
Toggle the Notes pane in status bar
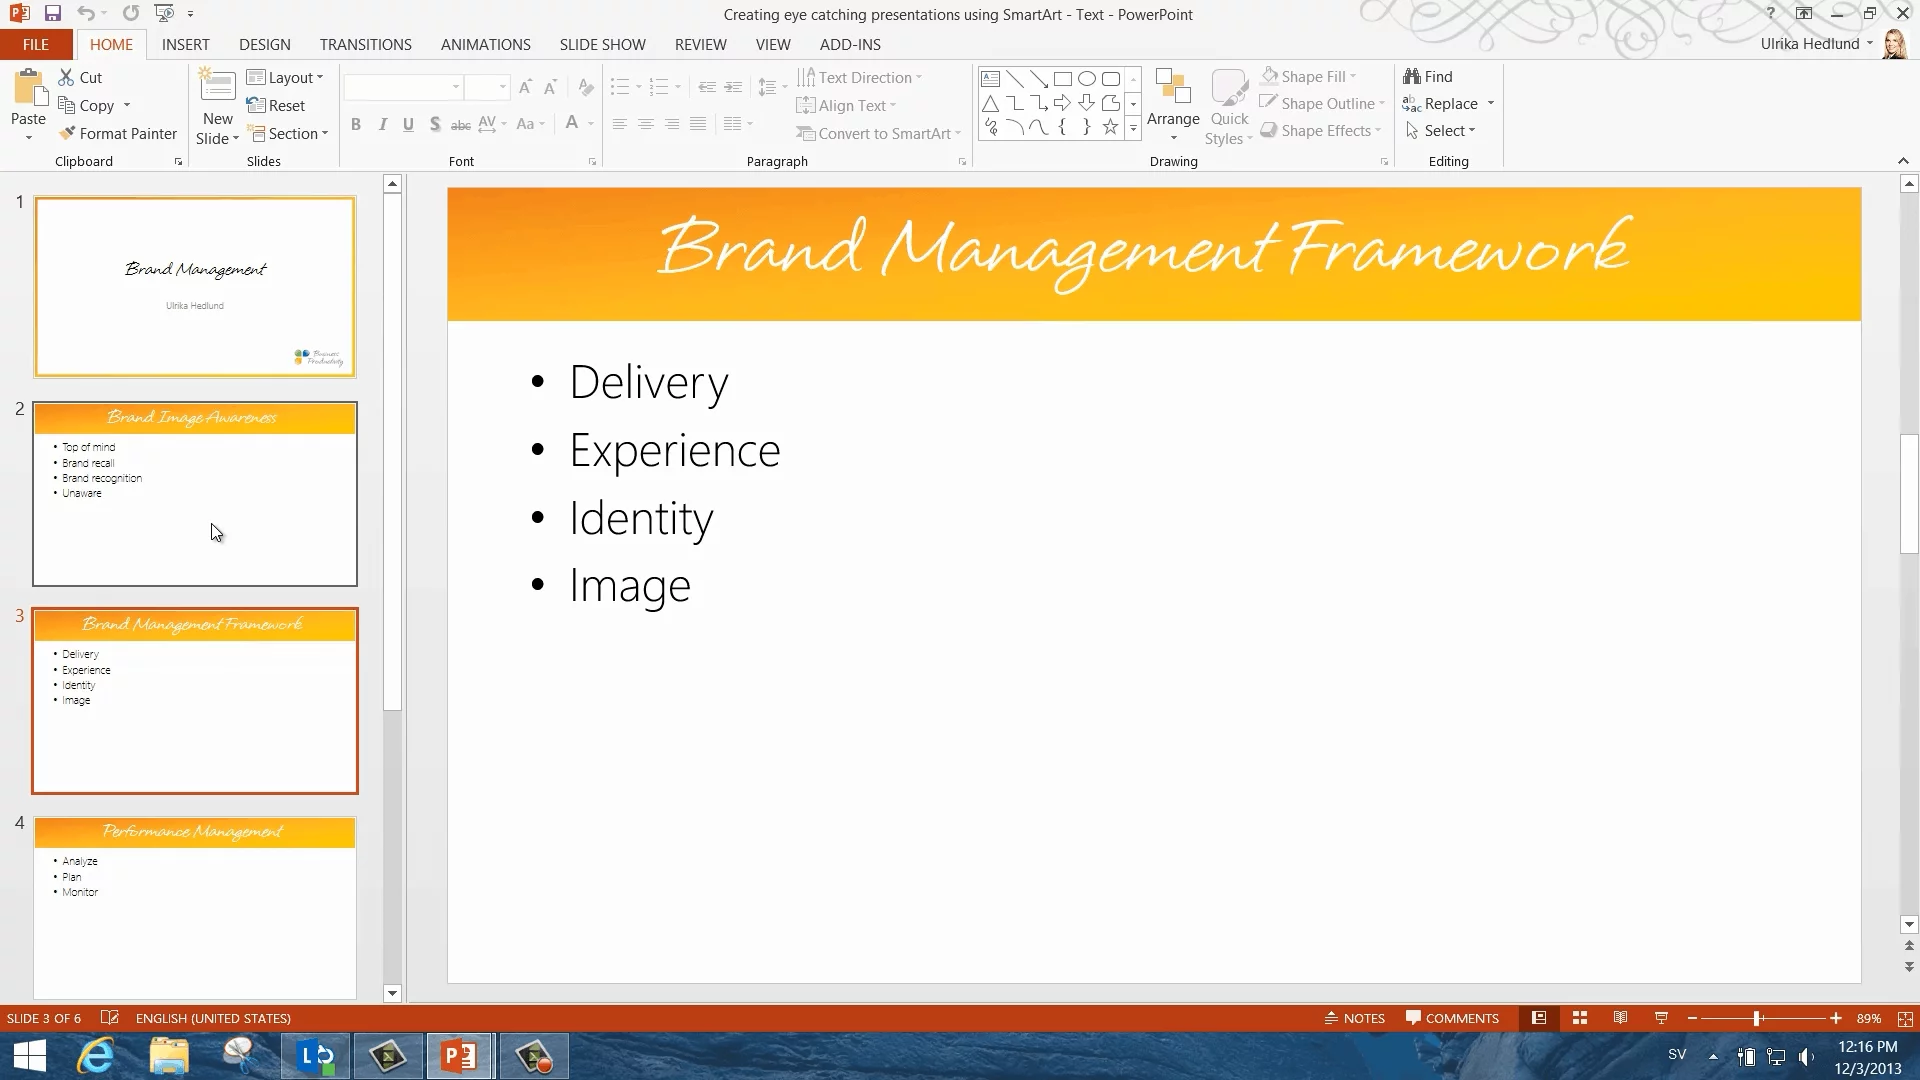point(1355,1018)
